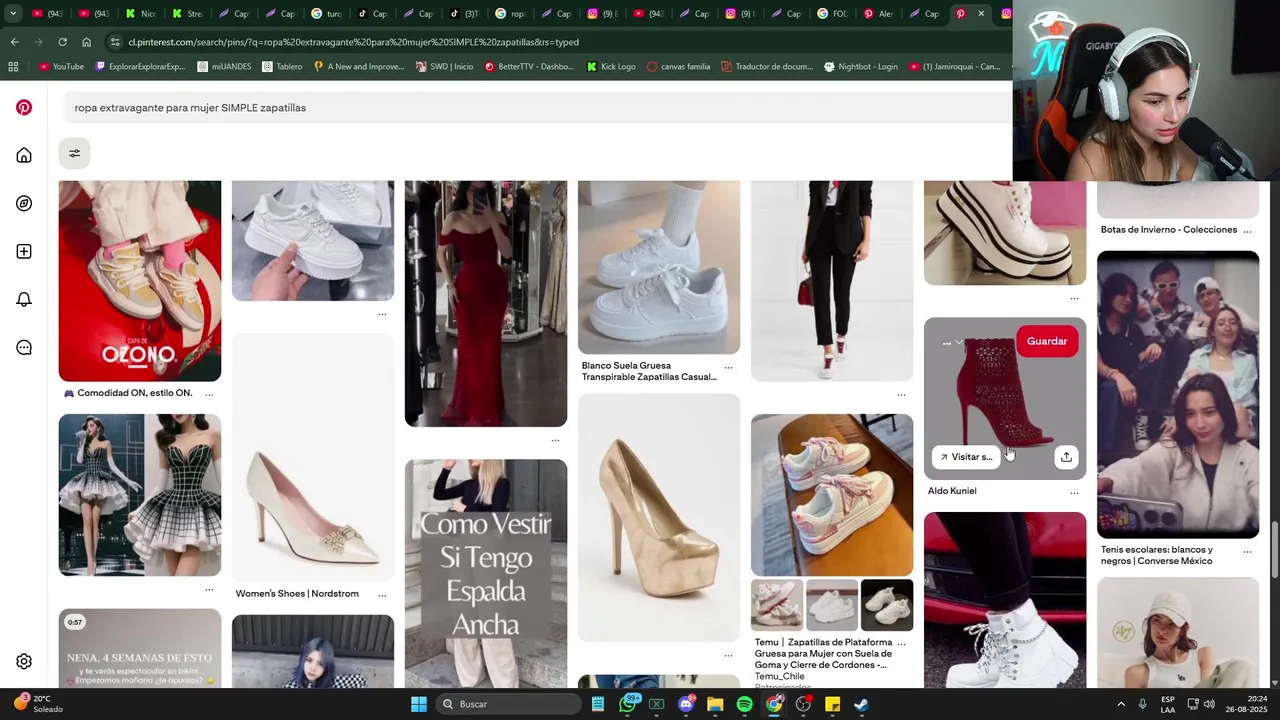Switch to the Google 'ropa' tab
Viewport: 1280px width, 720px height.
(x=510, y=14)
